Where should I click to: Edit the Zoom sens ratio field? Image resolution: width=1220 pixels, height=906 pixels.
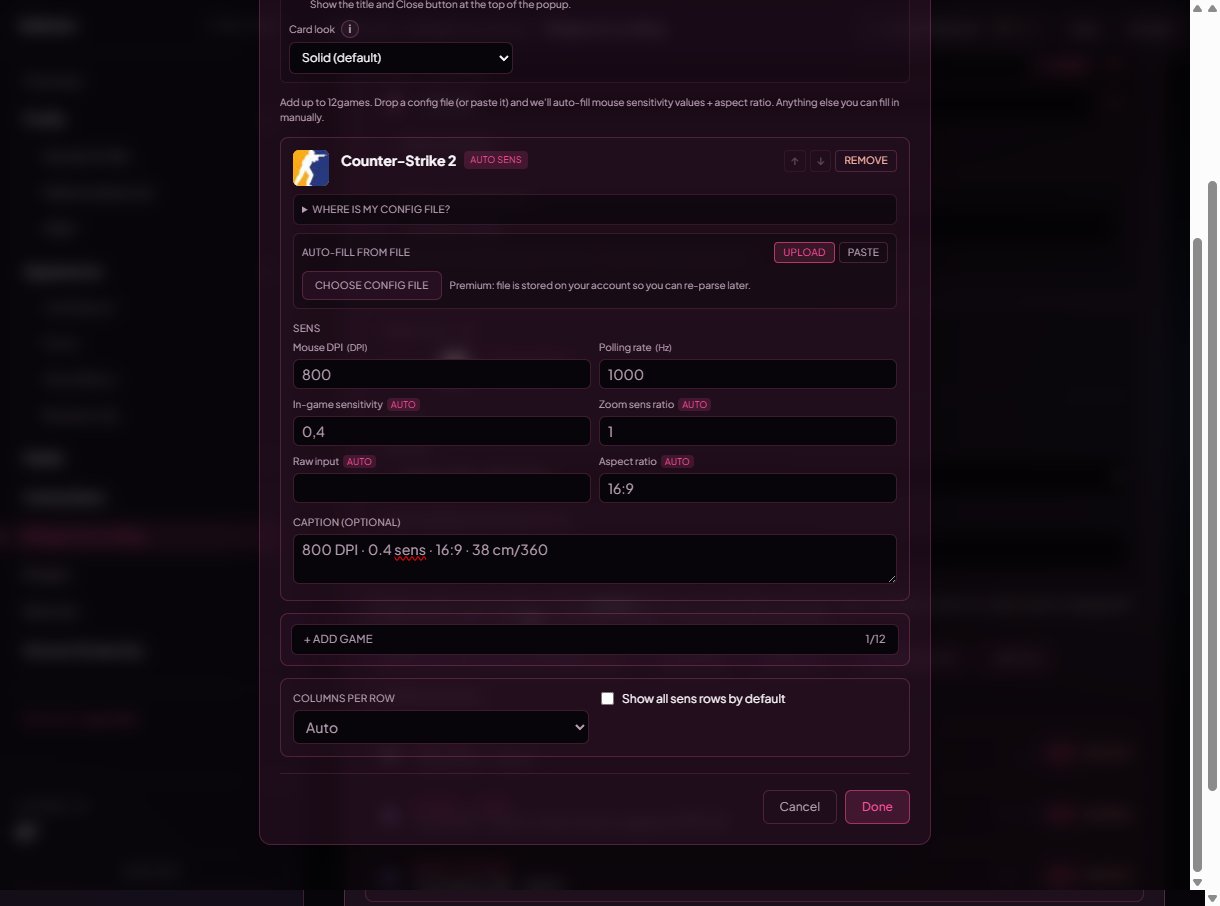click(x=748, y=431)
